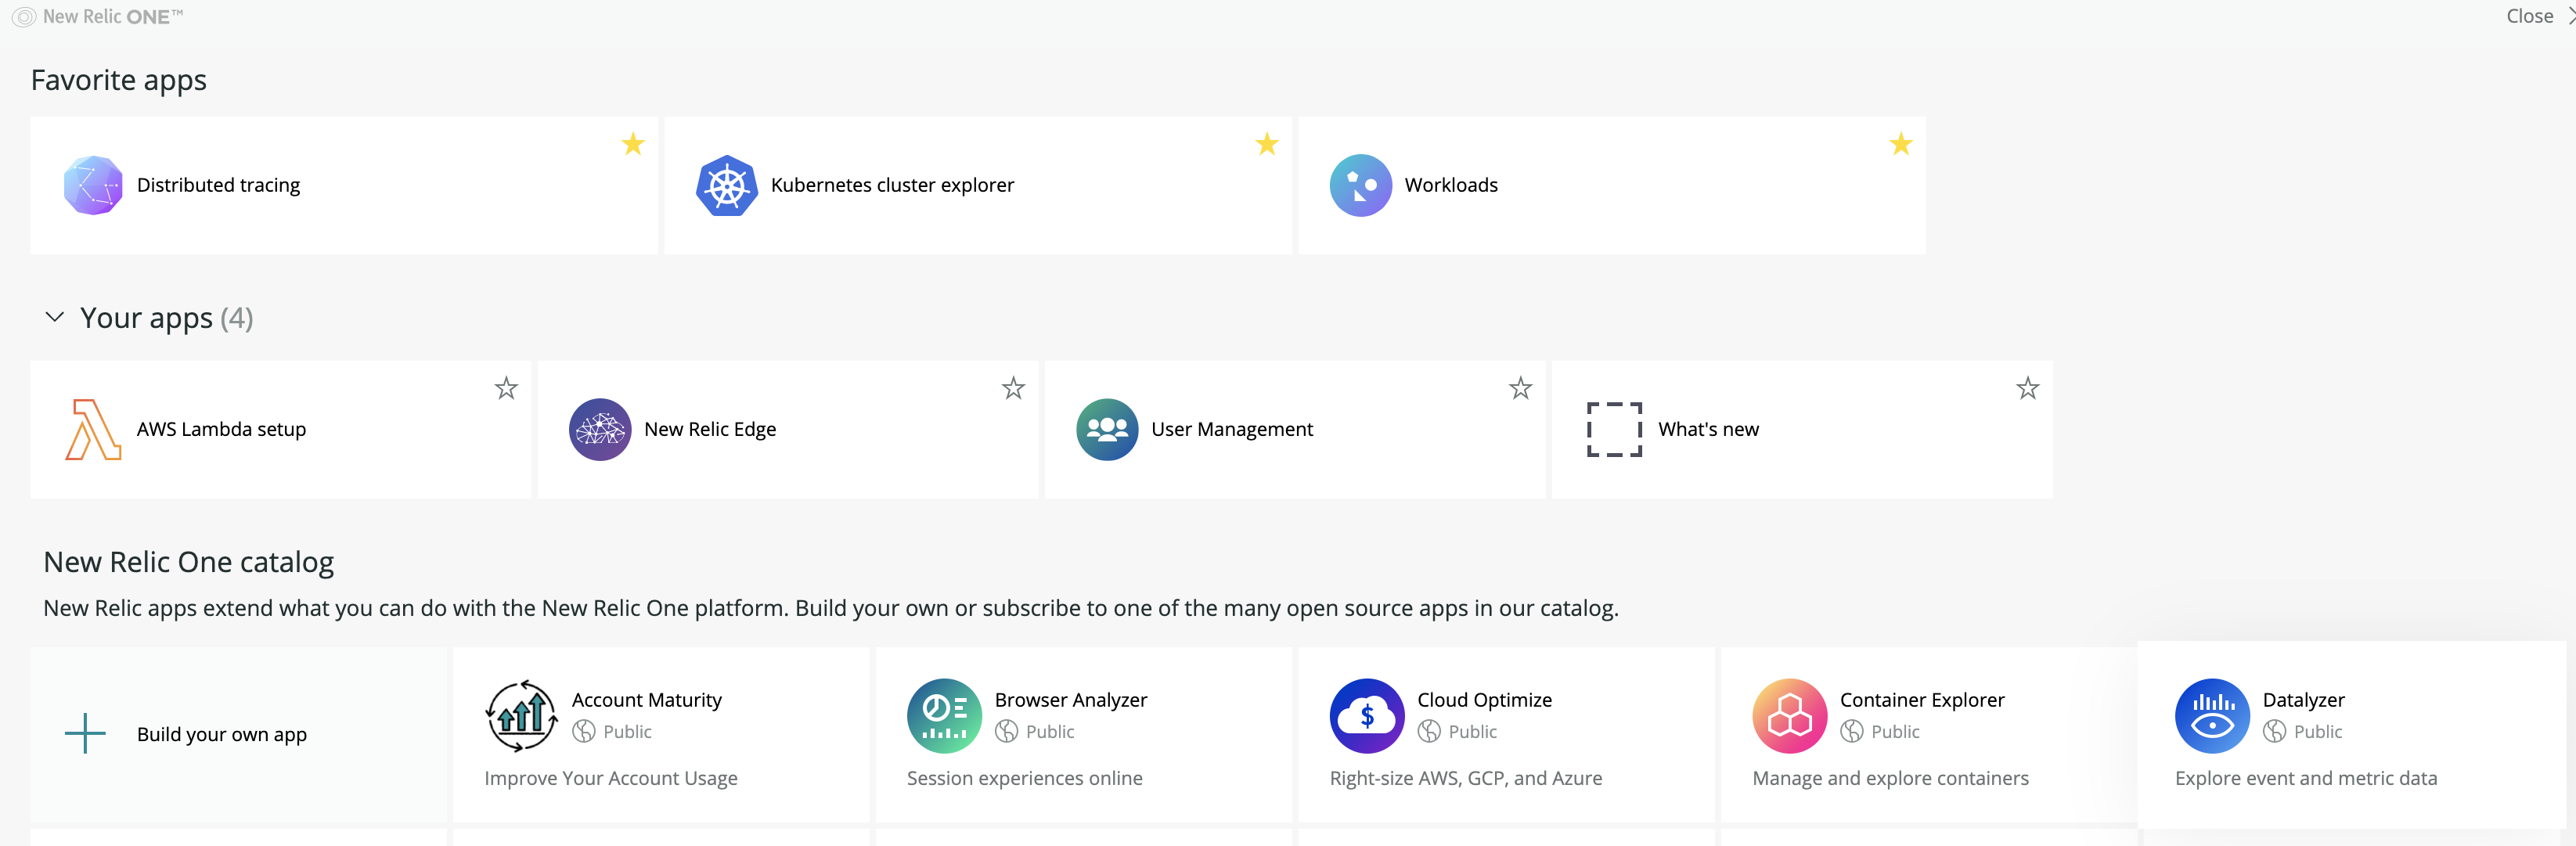The height and width of the screenshot is (846, 2576).
Task: Click the New Relic One catalog heading
Action: pos(188,562)
